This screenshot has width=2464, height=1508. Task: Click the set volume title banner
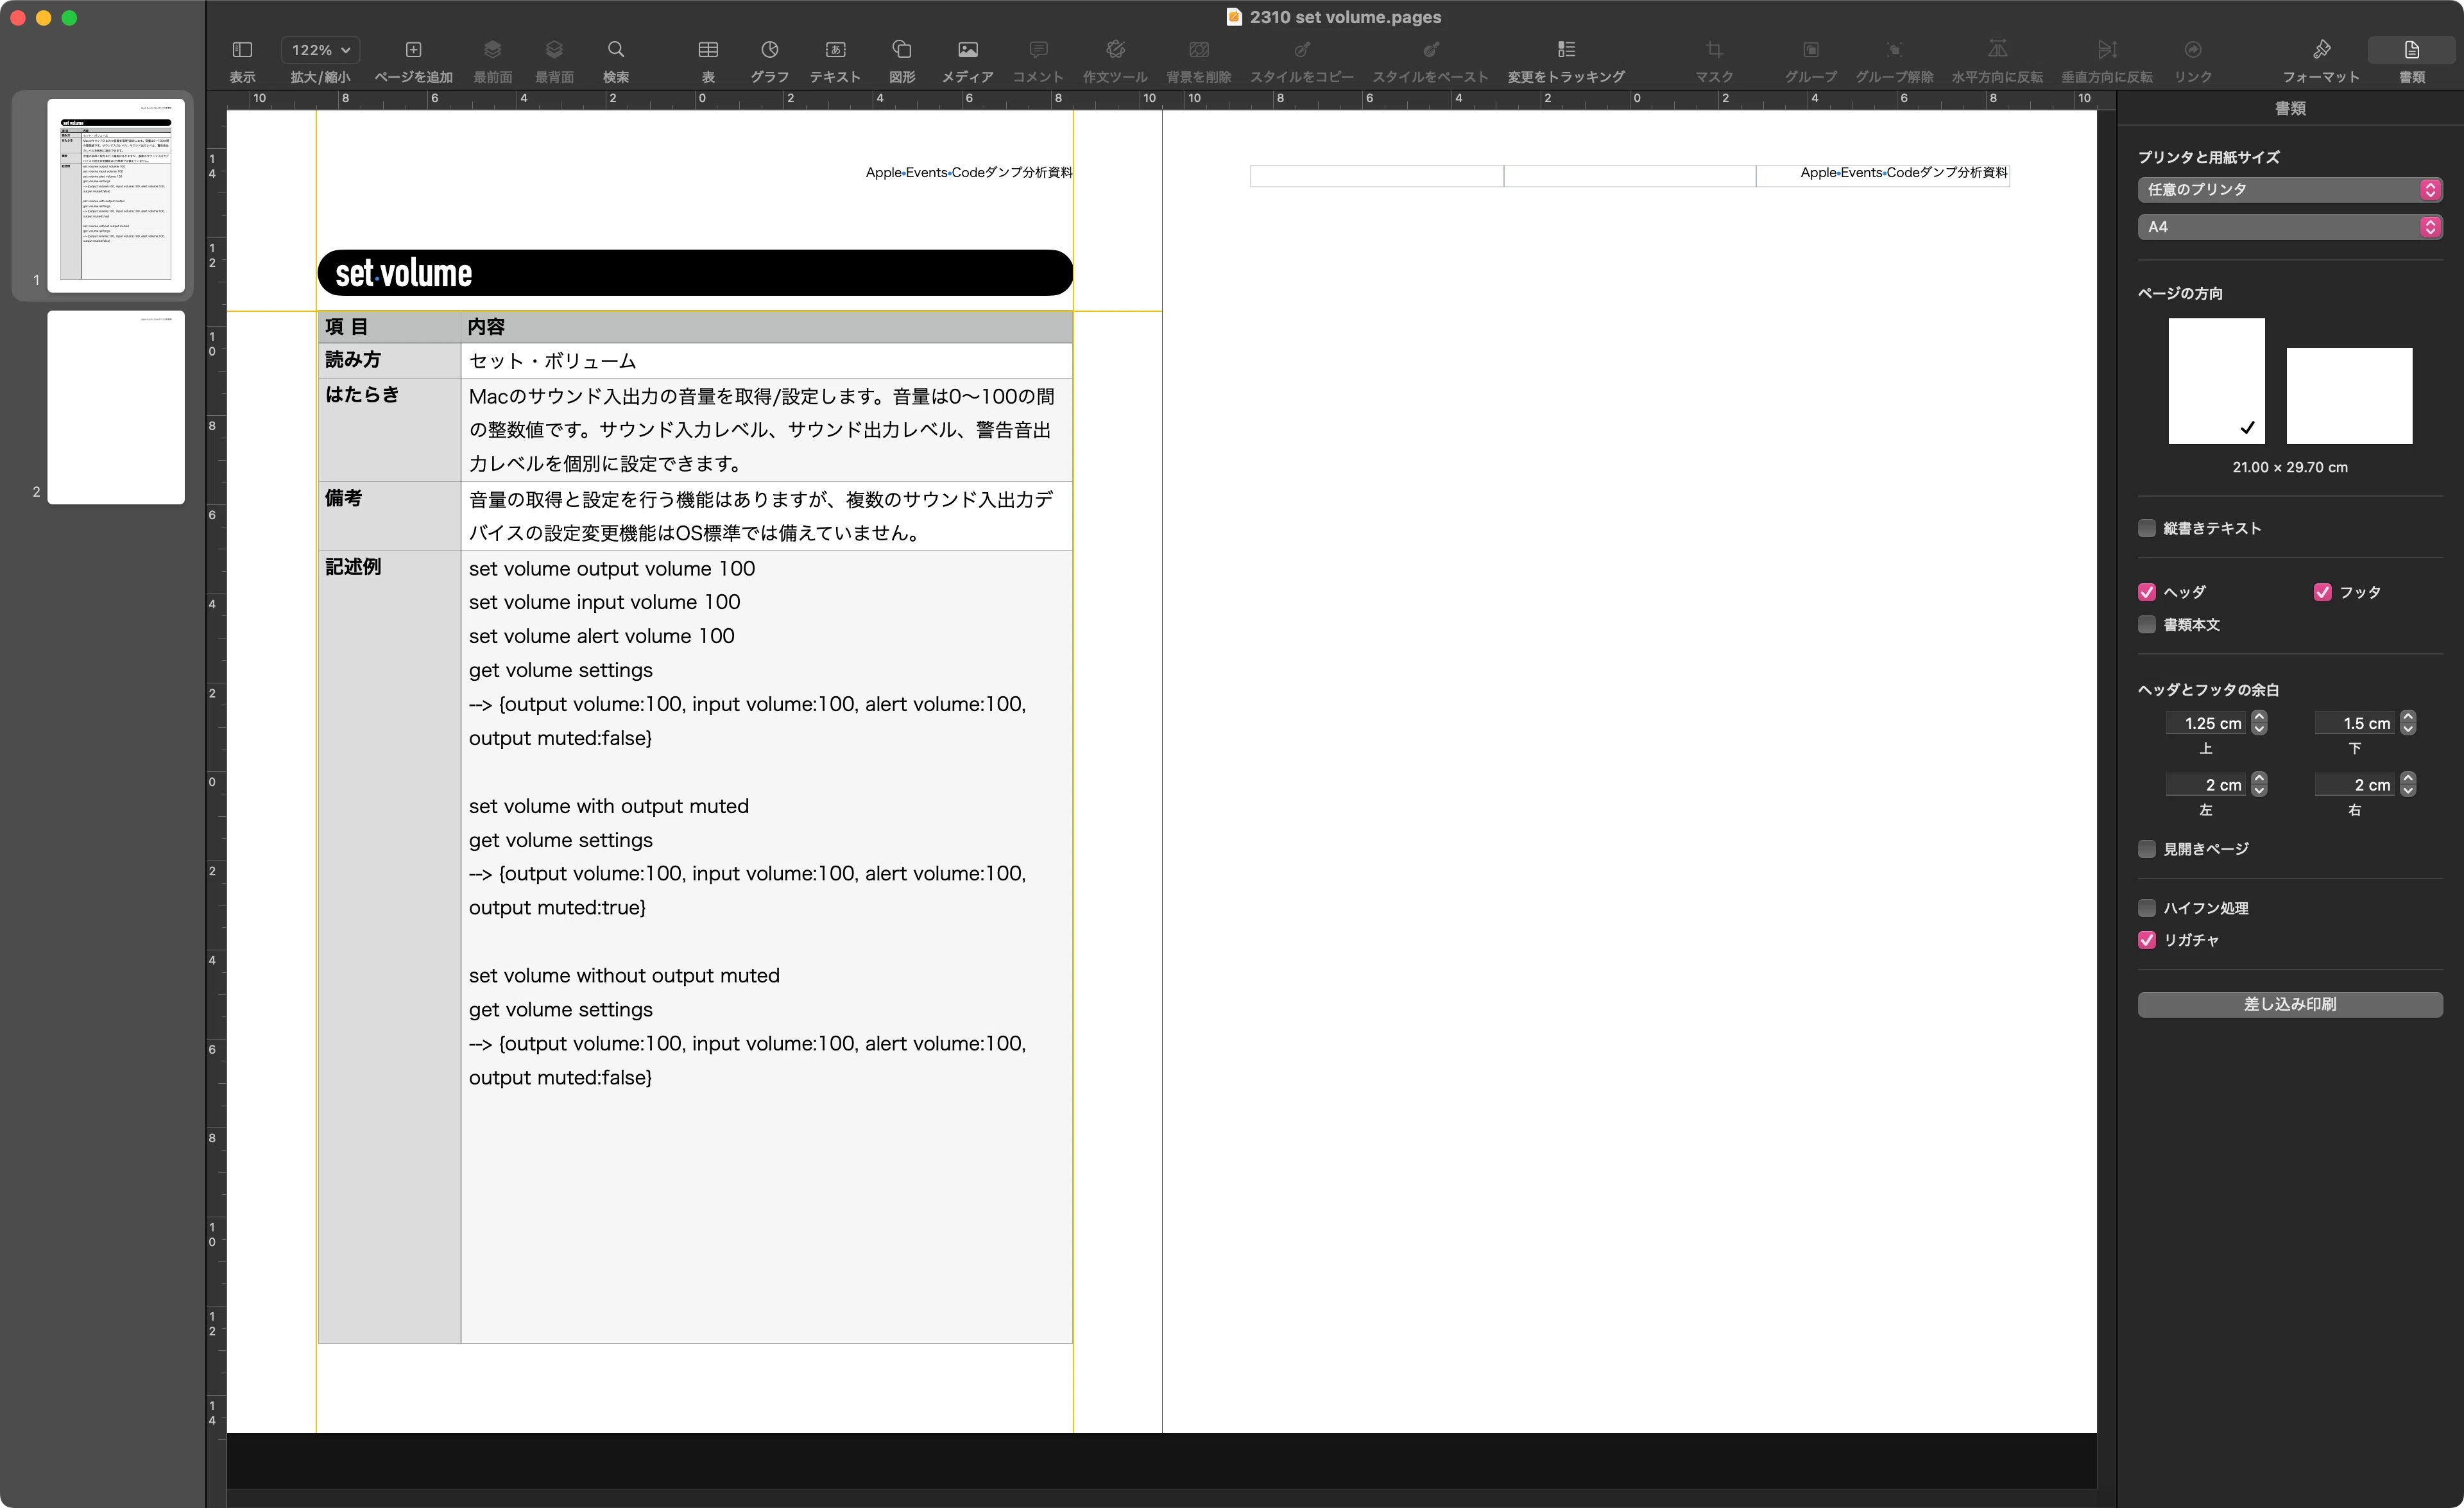click(695, 273)
